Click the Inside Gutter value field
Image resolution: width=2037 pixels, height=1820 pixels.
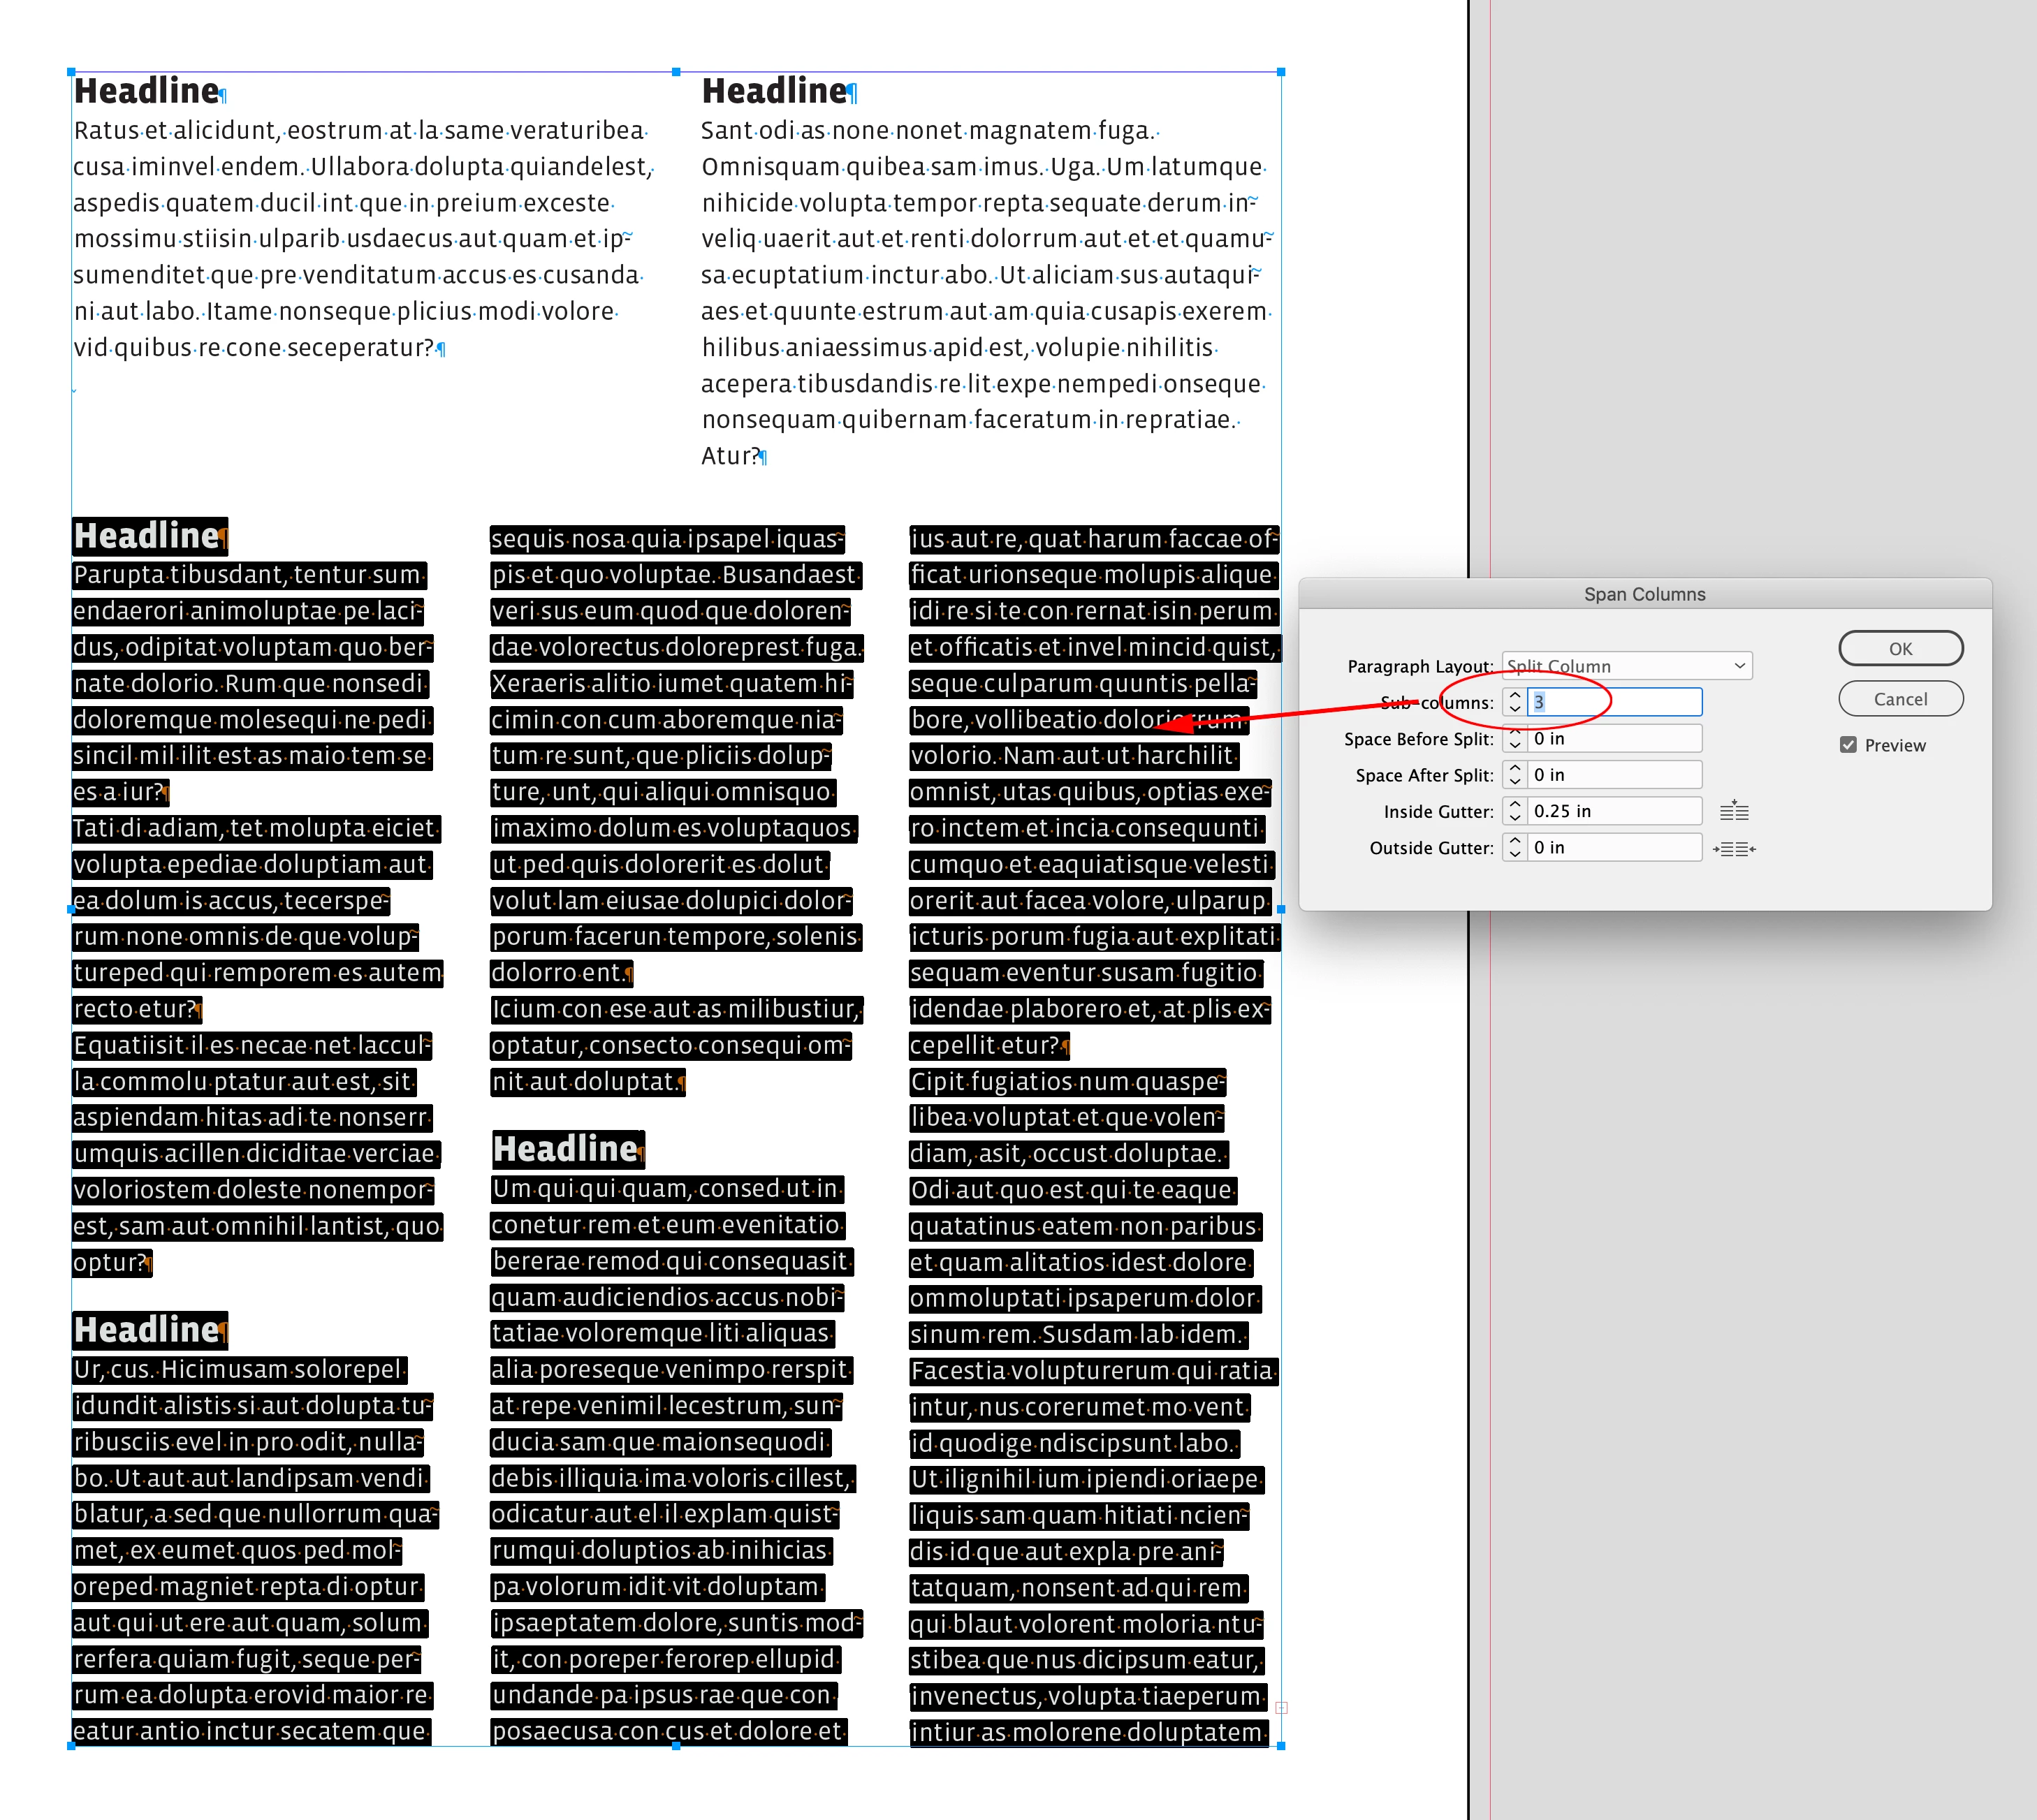point(1614,811)
